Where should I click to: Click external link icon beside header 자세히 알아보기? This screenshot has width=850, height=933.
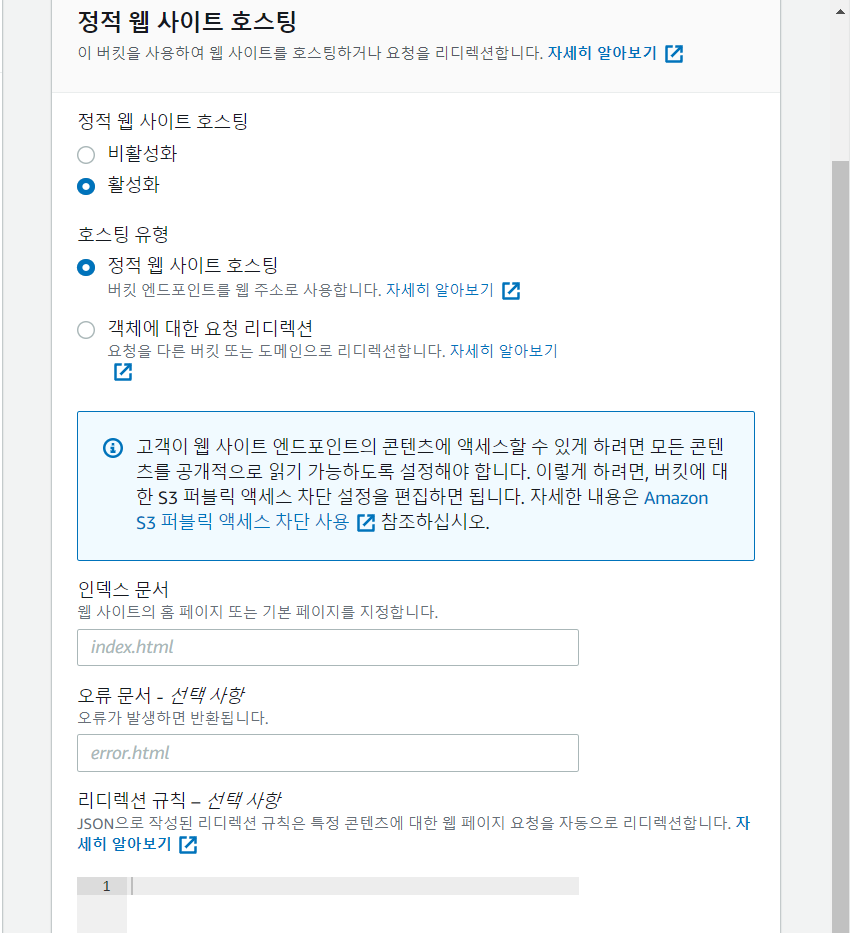point(674,54)
